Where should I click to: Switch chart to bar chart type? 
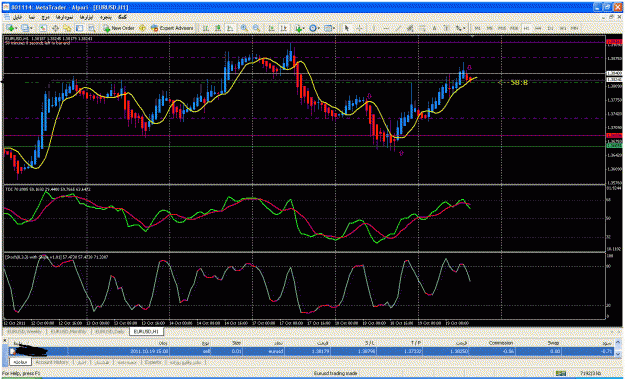206,28
